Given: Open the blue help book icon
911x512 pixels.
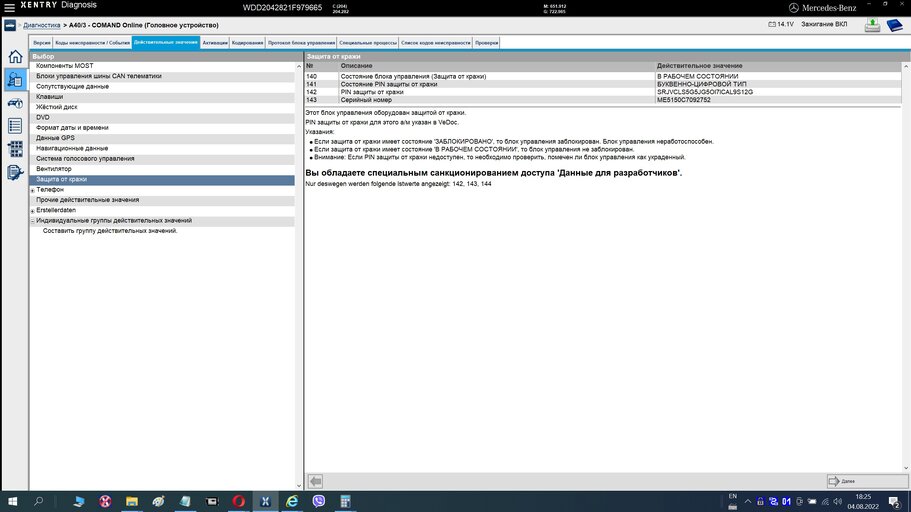Looking at the screenshot, I should coord(895,25).
